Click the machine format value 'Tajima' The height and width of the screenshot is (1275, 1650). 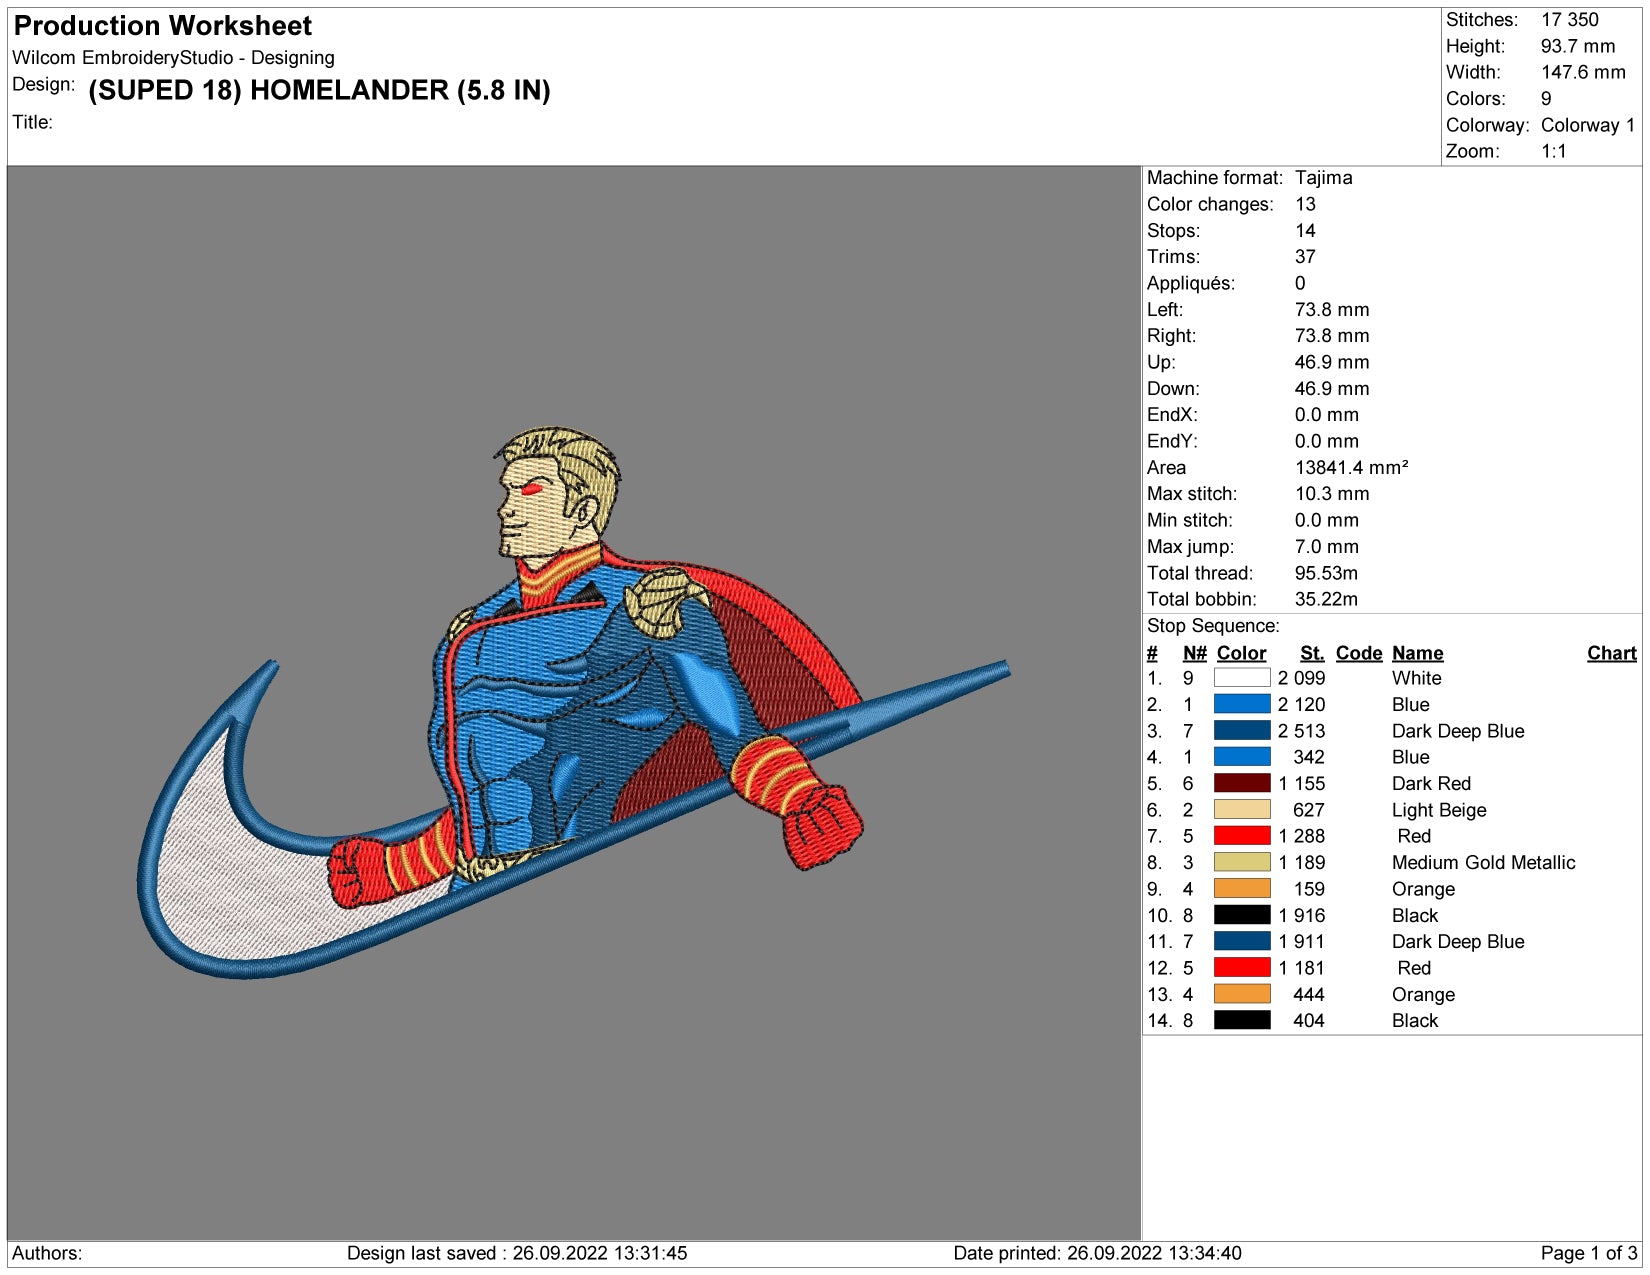1323,178
